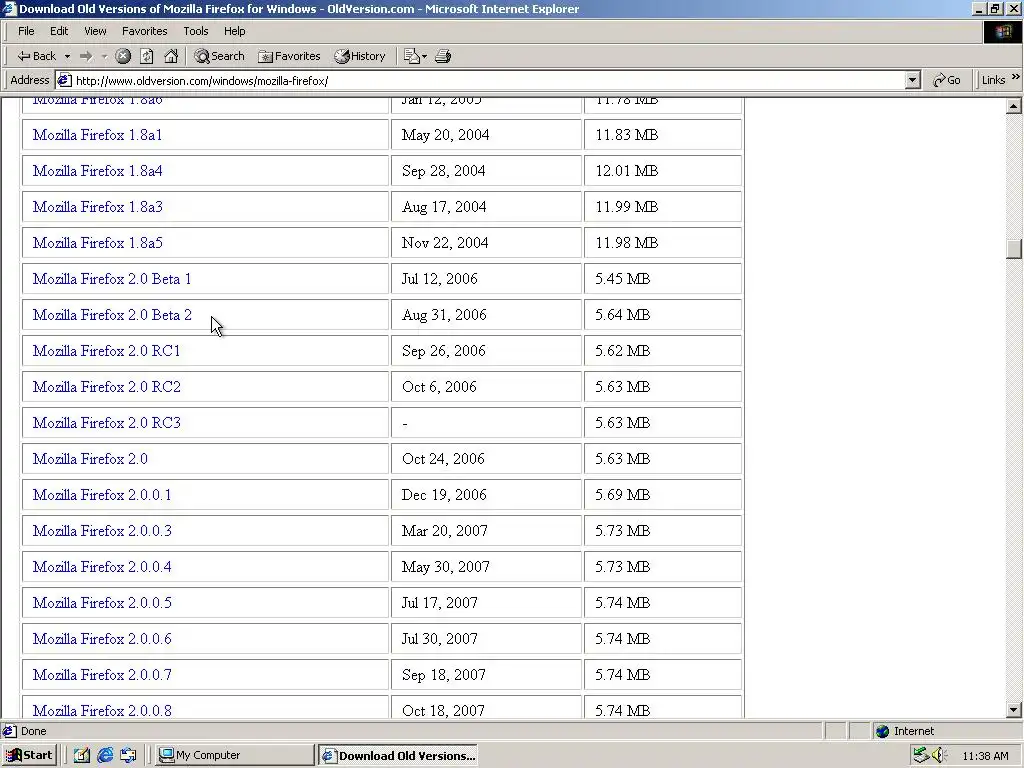The image size is (1024, 768).
Task: Click the Windows logo throbber icon
Action: coord(1002,31)
